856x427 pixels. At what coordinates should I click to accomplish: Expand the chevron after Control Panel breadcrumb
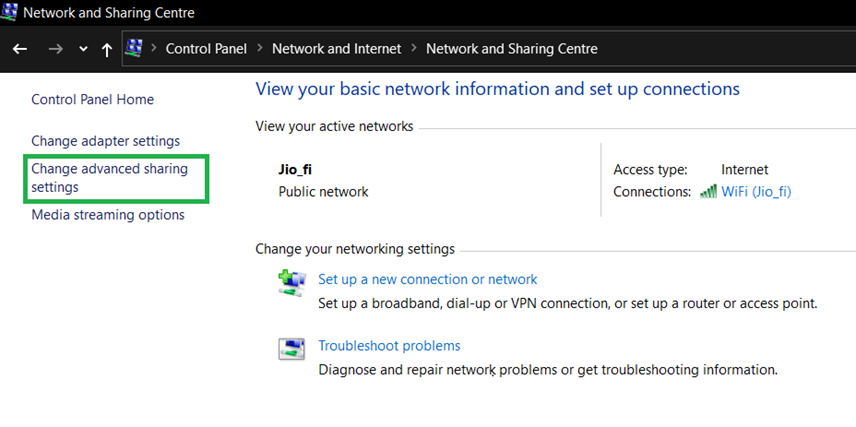point(260,49)
